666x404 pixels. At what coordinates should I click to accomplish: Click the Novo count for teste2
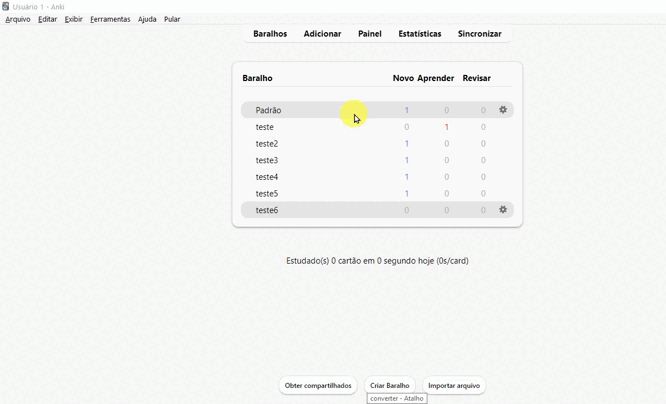[x=406, y=144]
